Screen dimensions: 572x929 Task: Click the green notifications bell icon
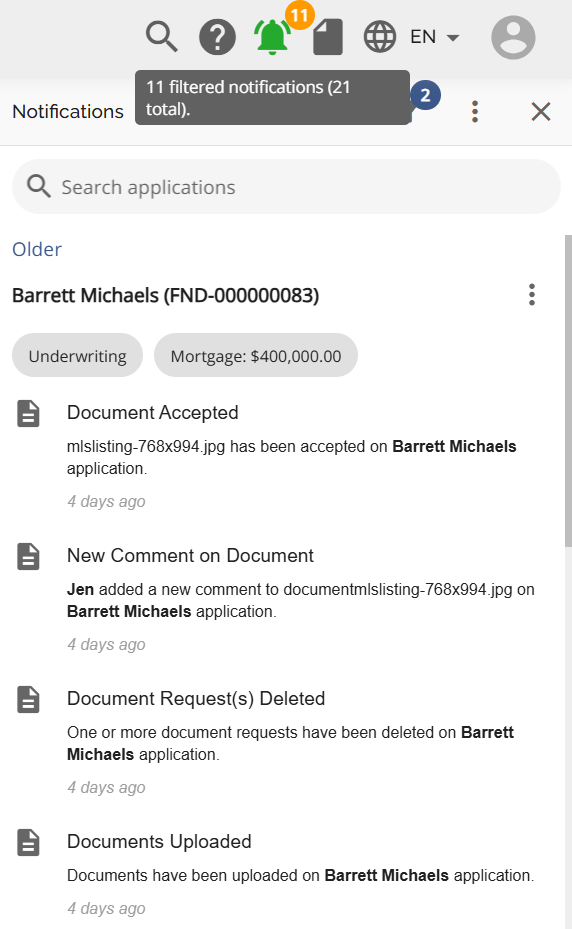(x=272, y=37)
